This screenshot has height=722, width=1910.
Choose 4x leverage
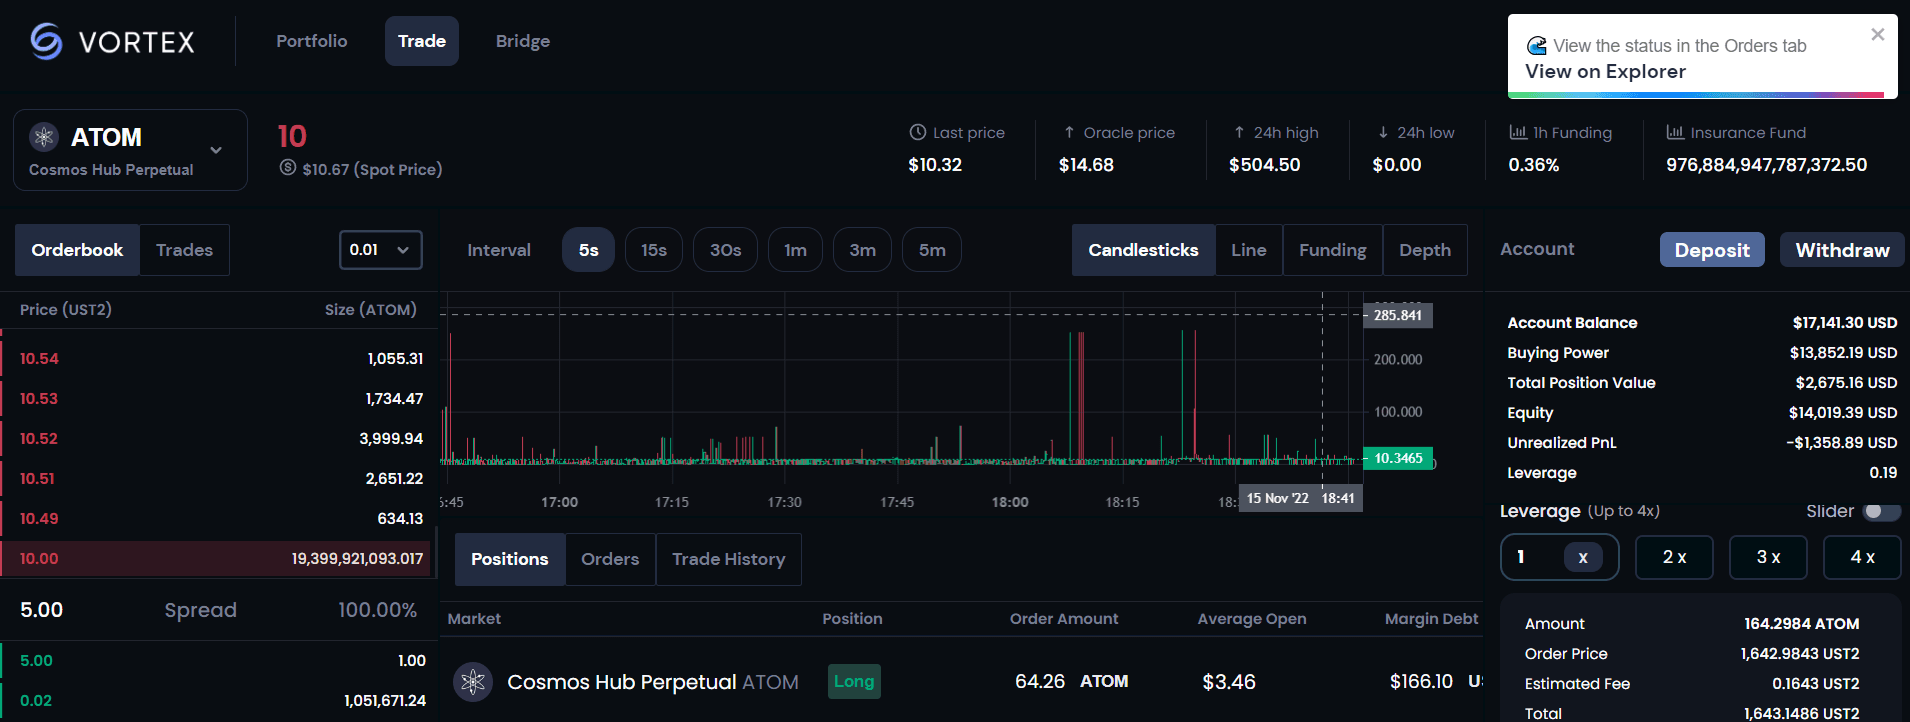pyautogui.click(x=1862, y=557)
